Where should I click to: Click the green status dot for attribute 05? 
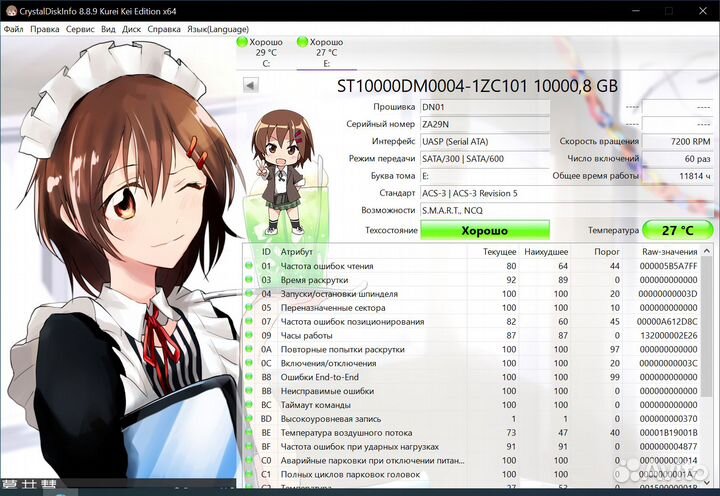point(249,308)
